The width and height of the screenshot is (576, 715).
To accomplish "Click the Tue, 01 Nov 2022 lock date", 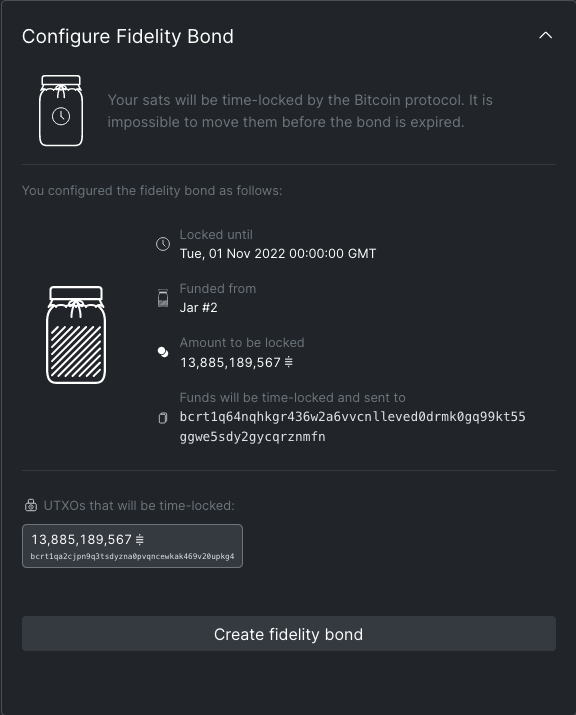I will pyautogui.click(x=278, y=254).
